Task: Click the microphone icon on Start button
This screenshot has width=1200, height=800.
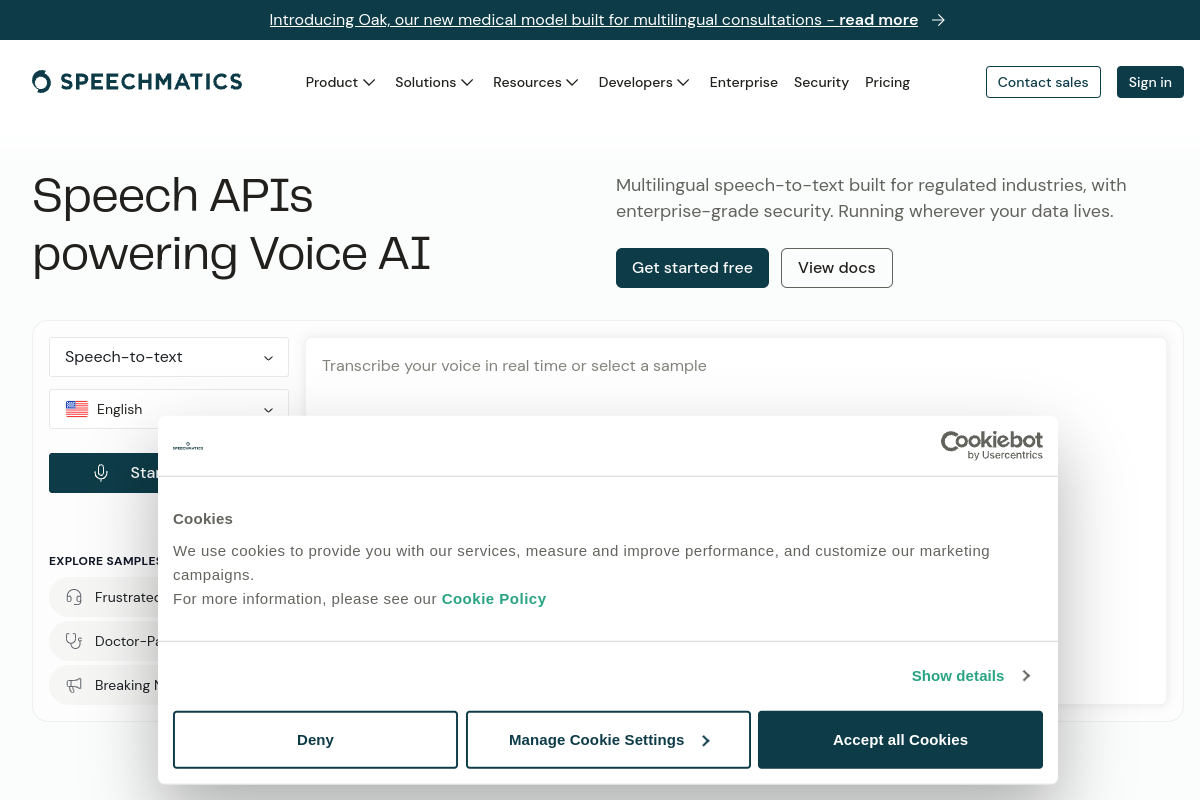Action: [x=101, y=473]
